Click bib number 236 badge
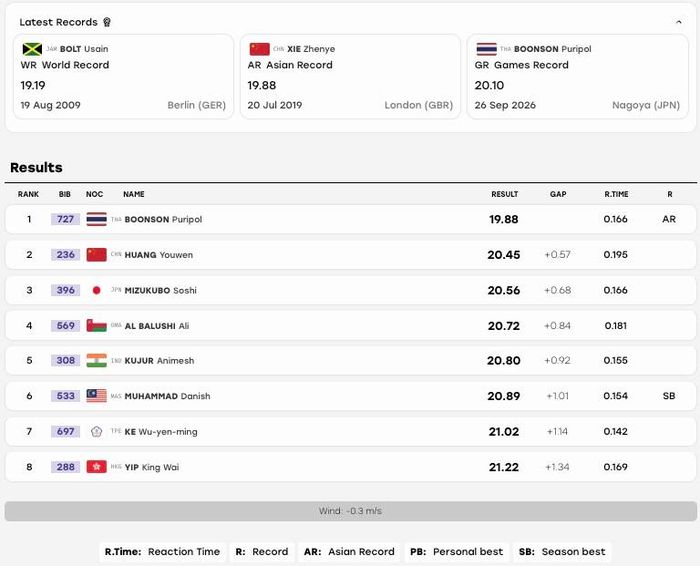 pos(65,254)
